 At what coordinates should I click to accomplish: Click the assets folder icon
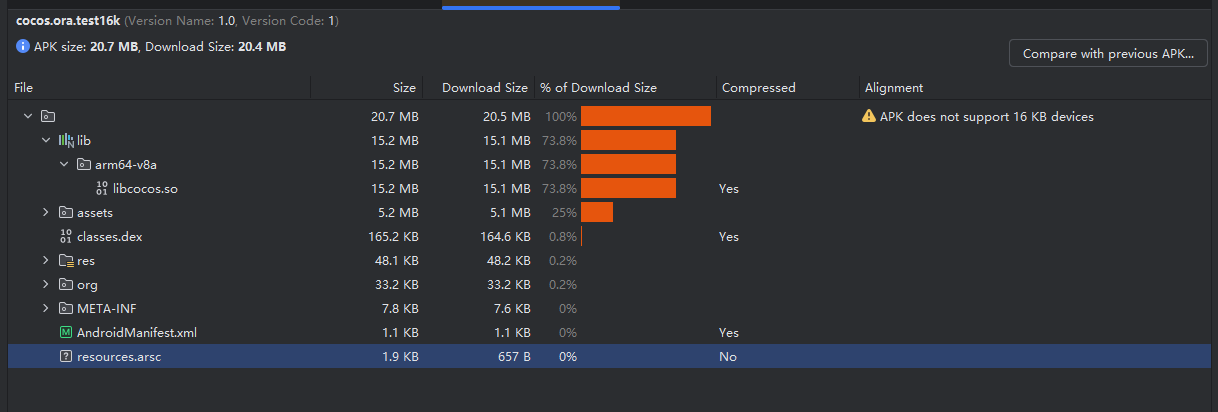(x=66, y=213)
